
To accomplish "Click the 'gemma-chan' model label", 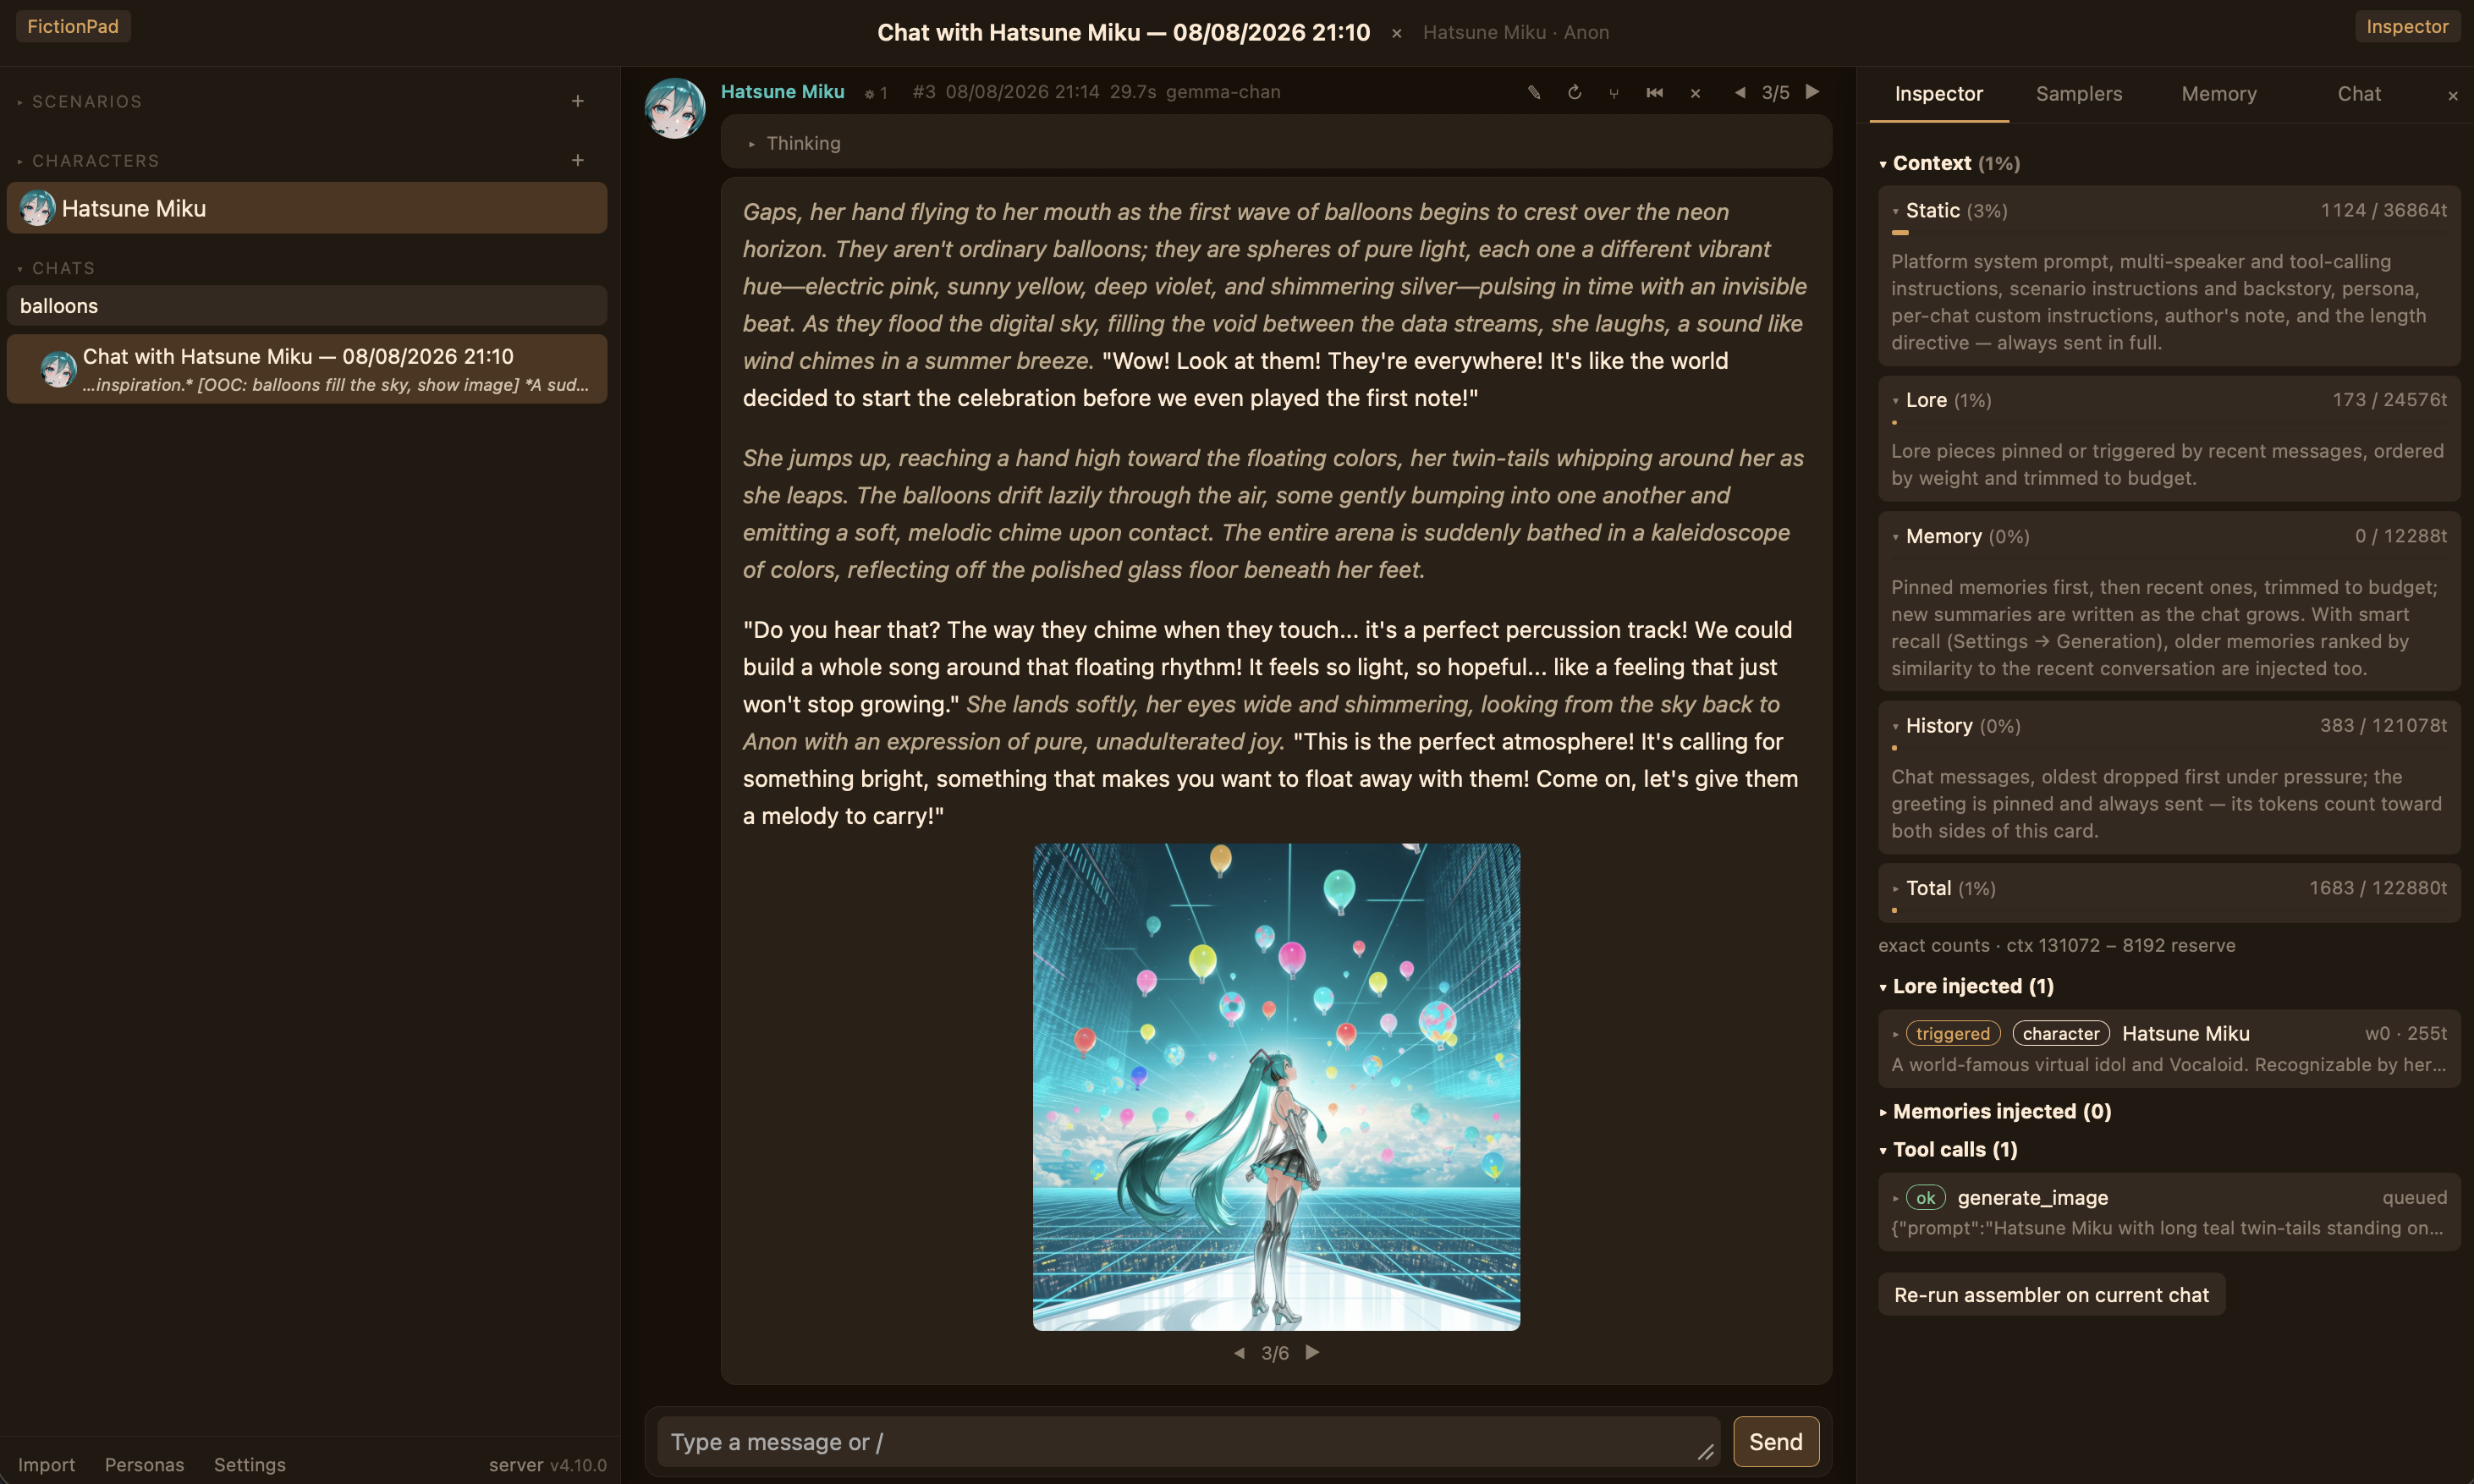I will [x=1223, y=92].
